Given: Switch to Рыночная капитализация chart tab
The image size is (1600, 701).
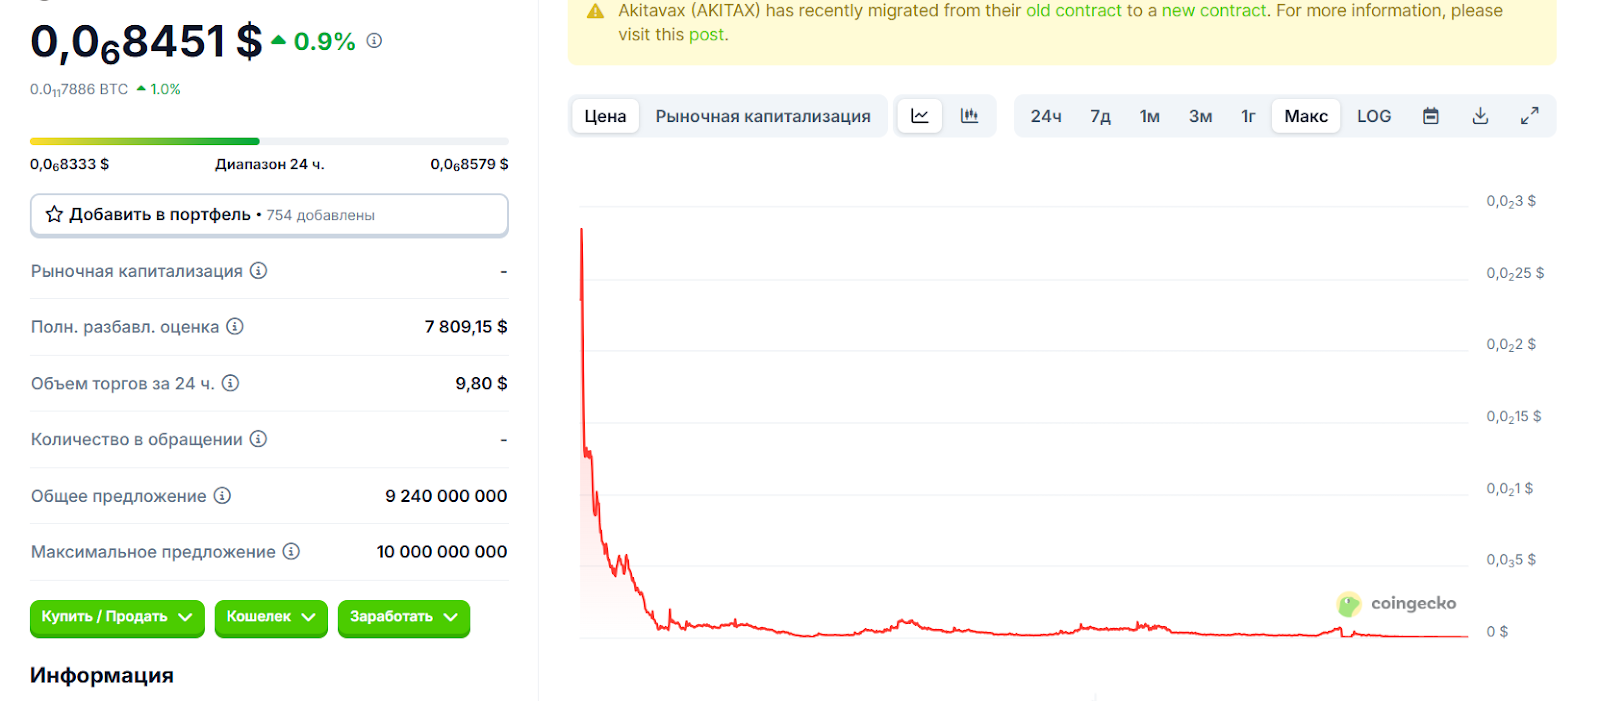Looking at the screenshot, I should tap(763, 116).
